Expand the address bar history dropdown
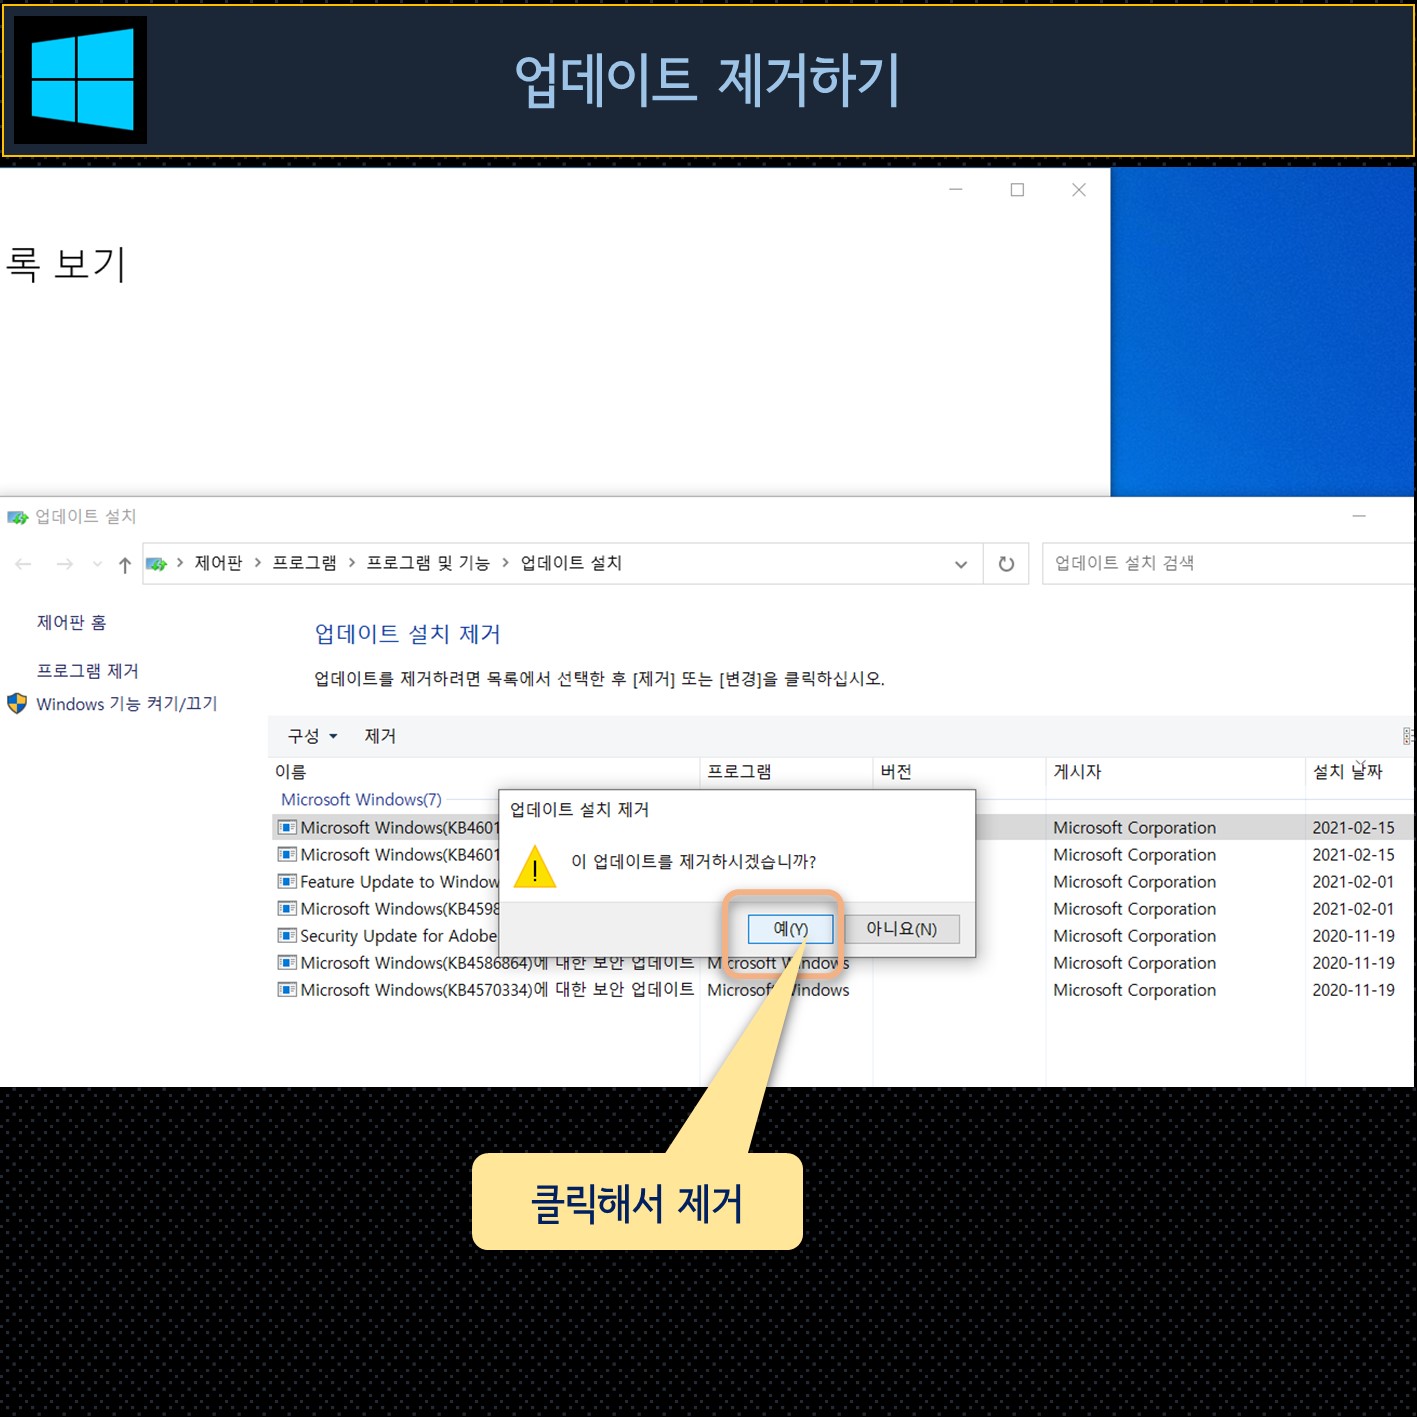 pyautogui.click(x=961, y=564)
